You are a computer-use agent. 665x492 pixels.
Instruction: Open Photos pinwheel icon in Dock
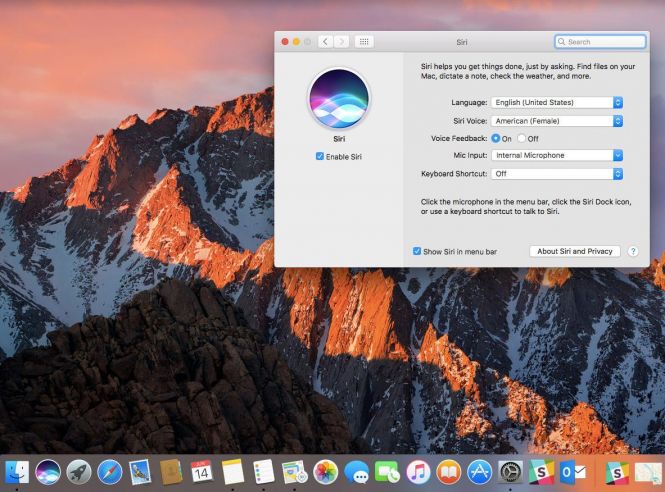(x=325, y=472)
